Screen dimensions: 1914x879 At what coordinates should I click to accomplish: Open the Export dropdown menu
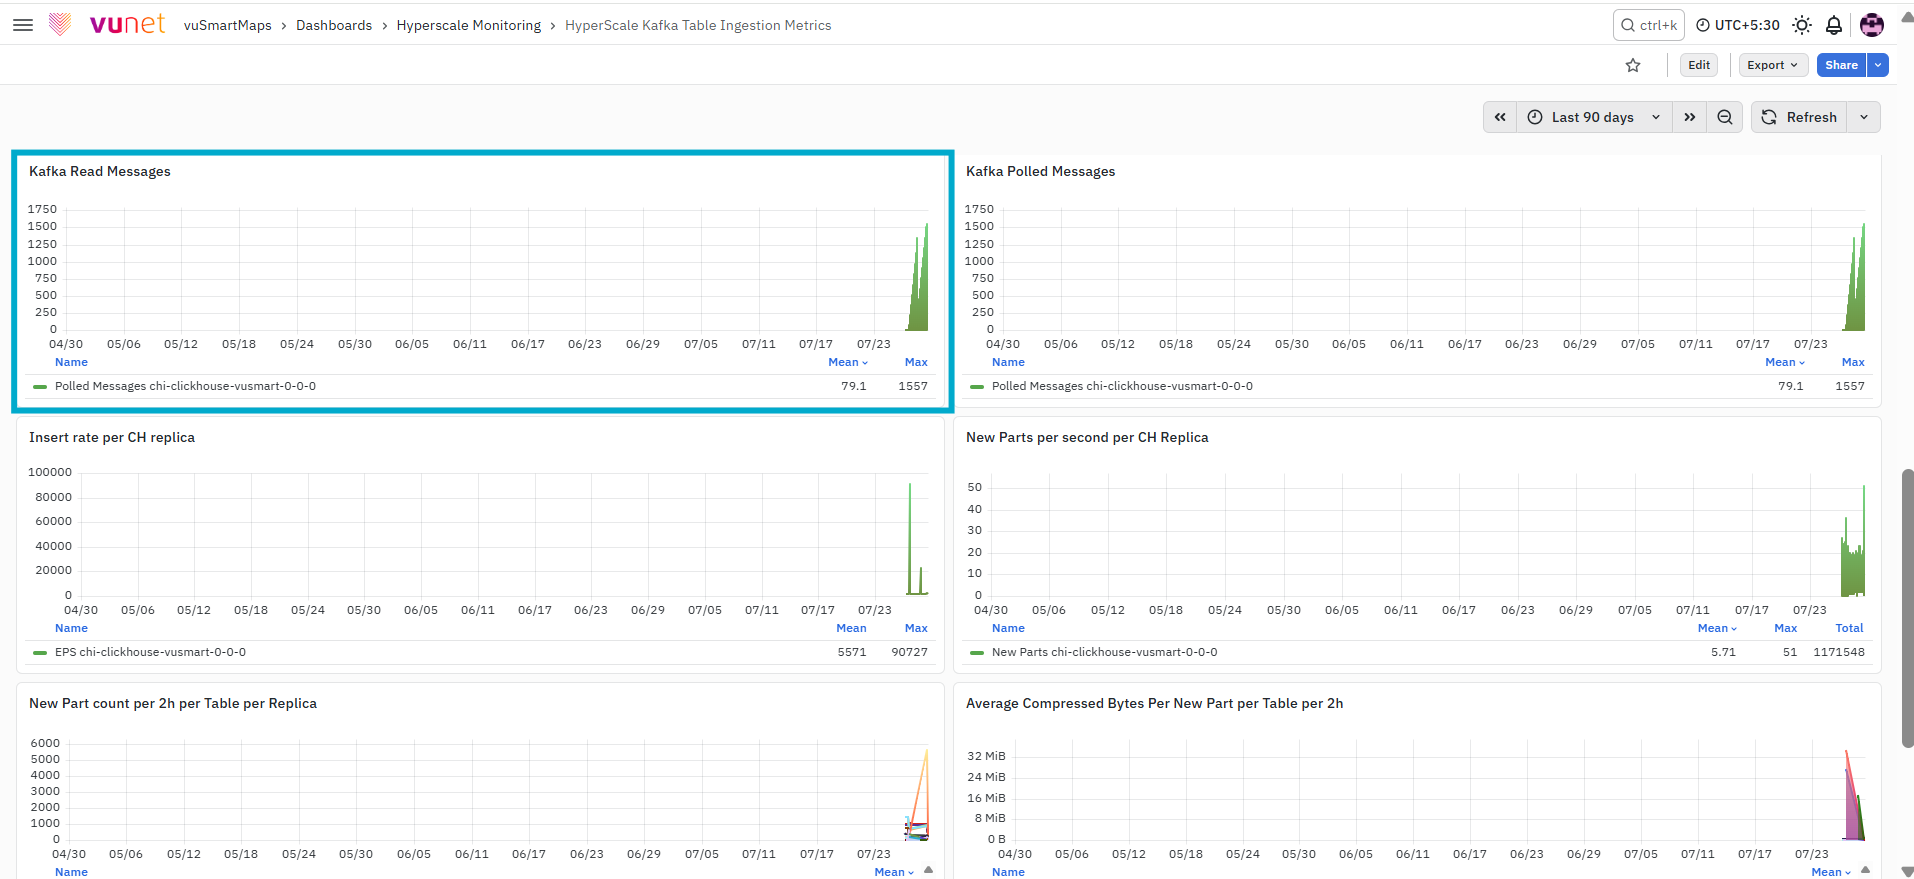[x=1773, y=65]
